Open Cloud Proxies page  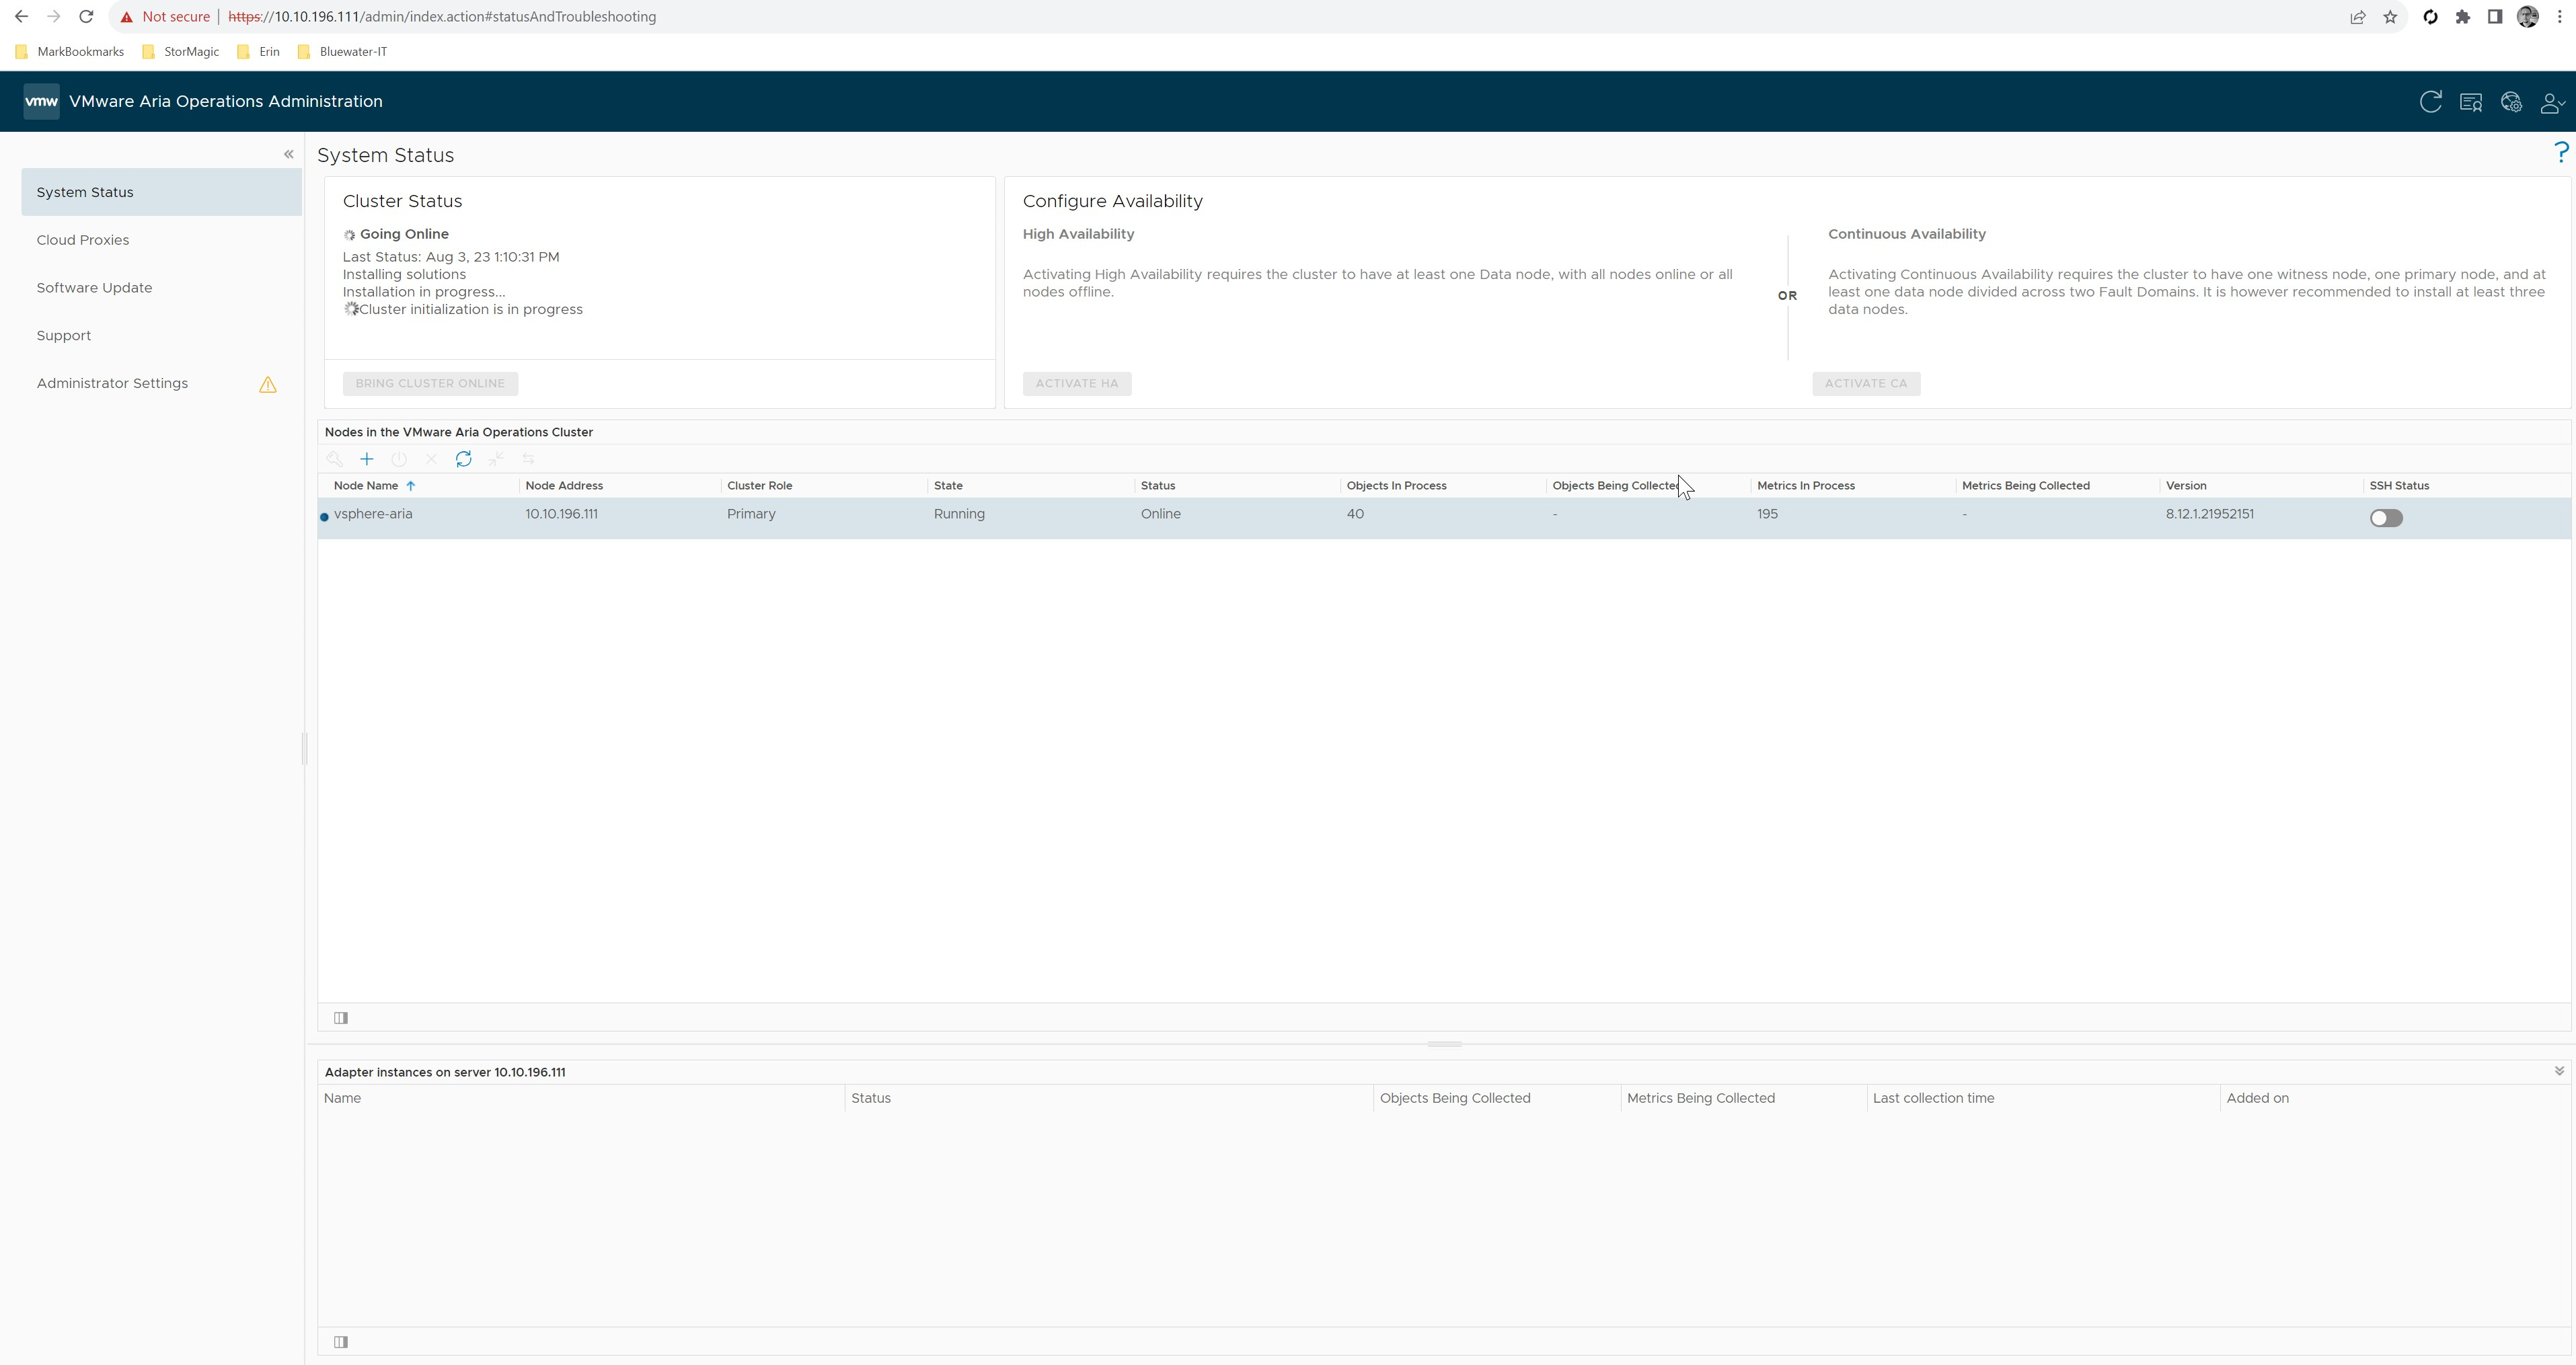[83, 240]
